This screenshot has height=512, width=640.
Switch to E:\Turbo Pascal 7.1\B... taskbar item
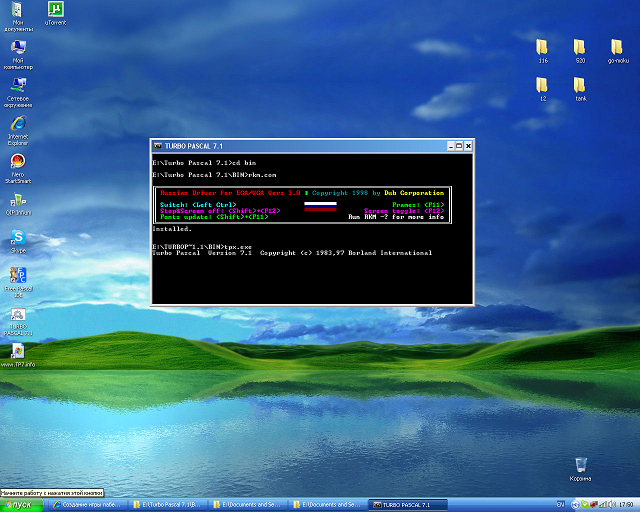169,505
